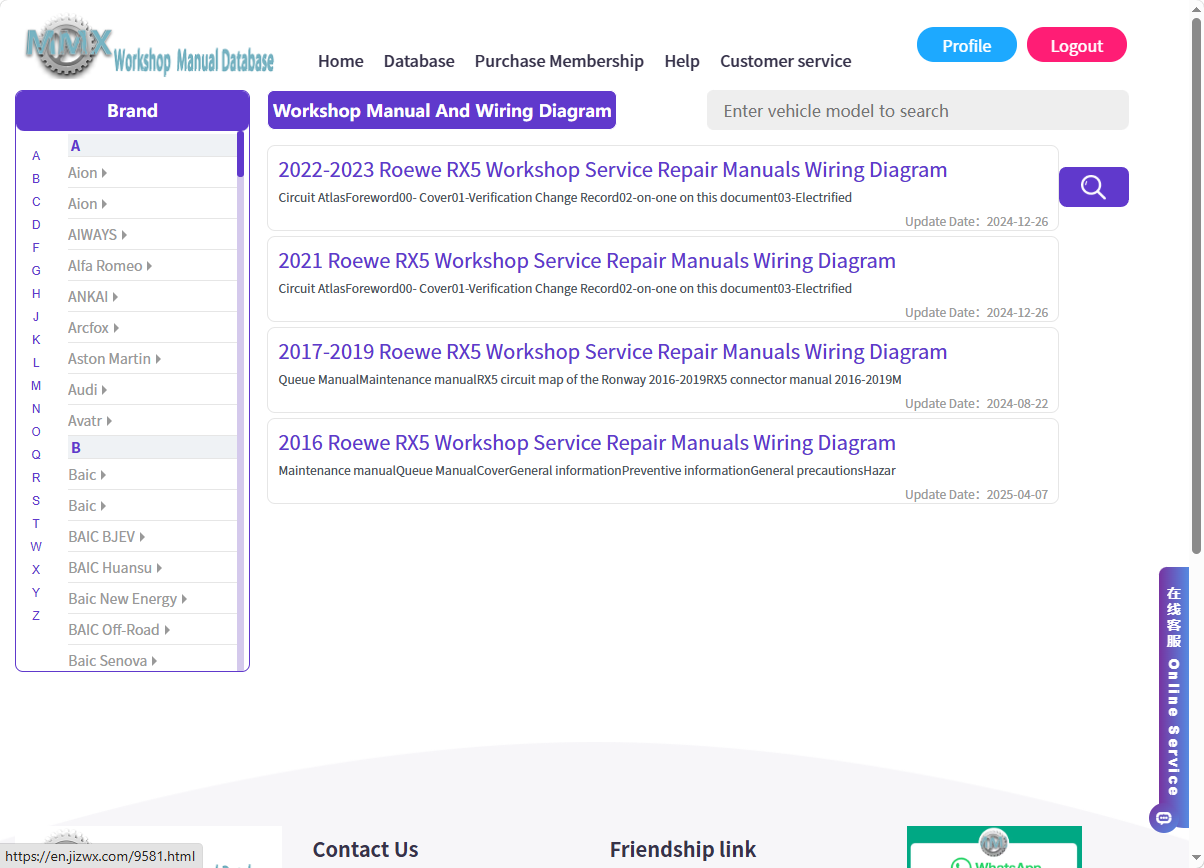Open the Database menu item

click(419, 61)
